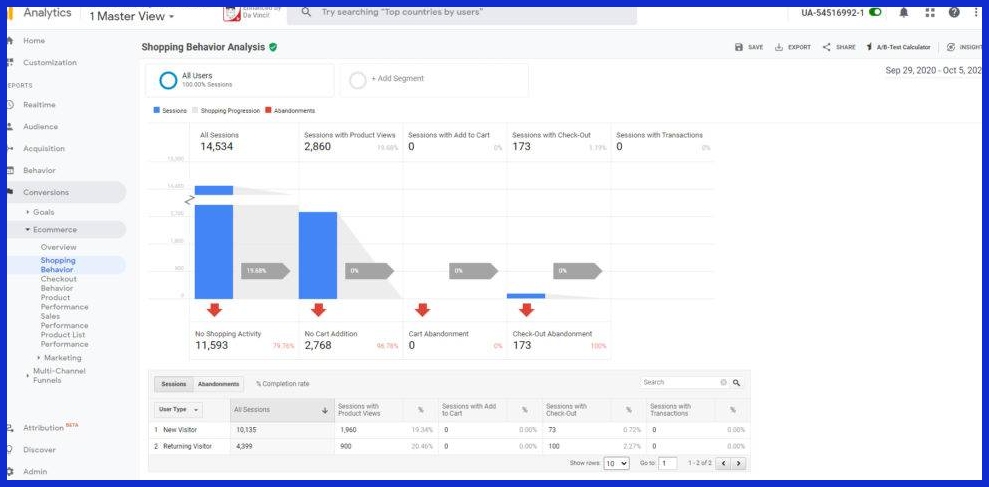Image resolution: width=989 pixels, height=487 pixels.
Task: Click the Export download icon
Action: point(779,47)
